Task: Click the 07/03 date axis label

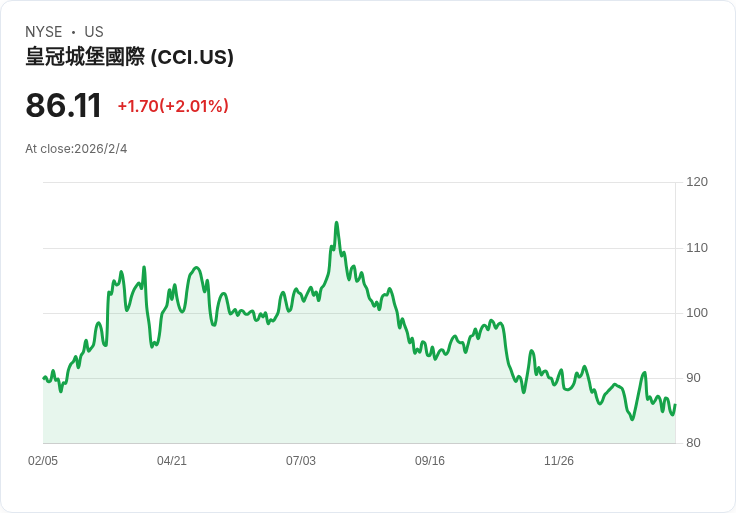Action: point(301,461)
